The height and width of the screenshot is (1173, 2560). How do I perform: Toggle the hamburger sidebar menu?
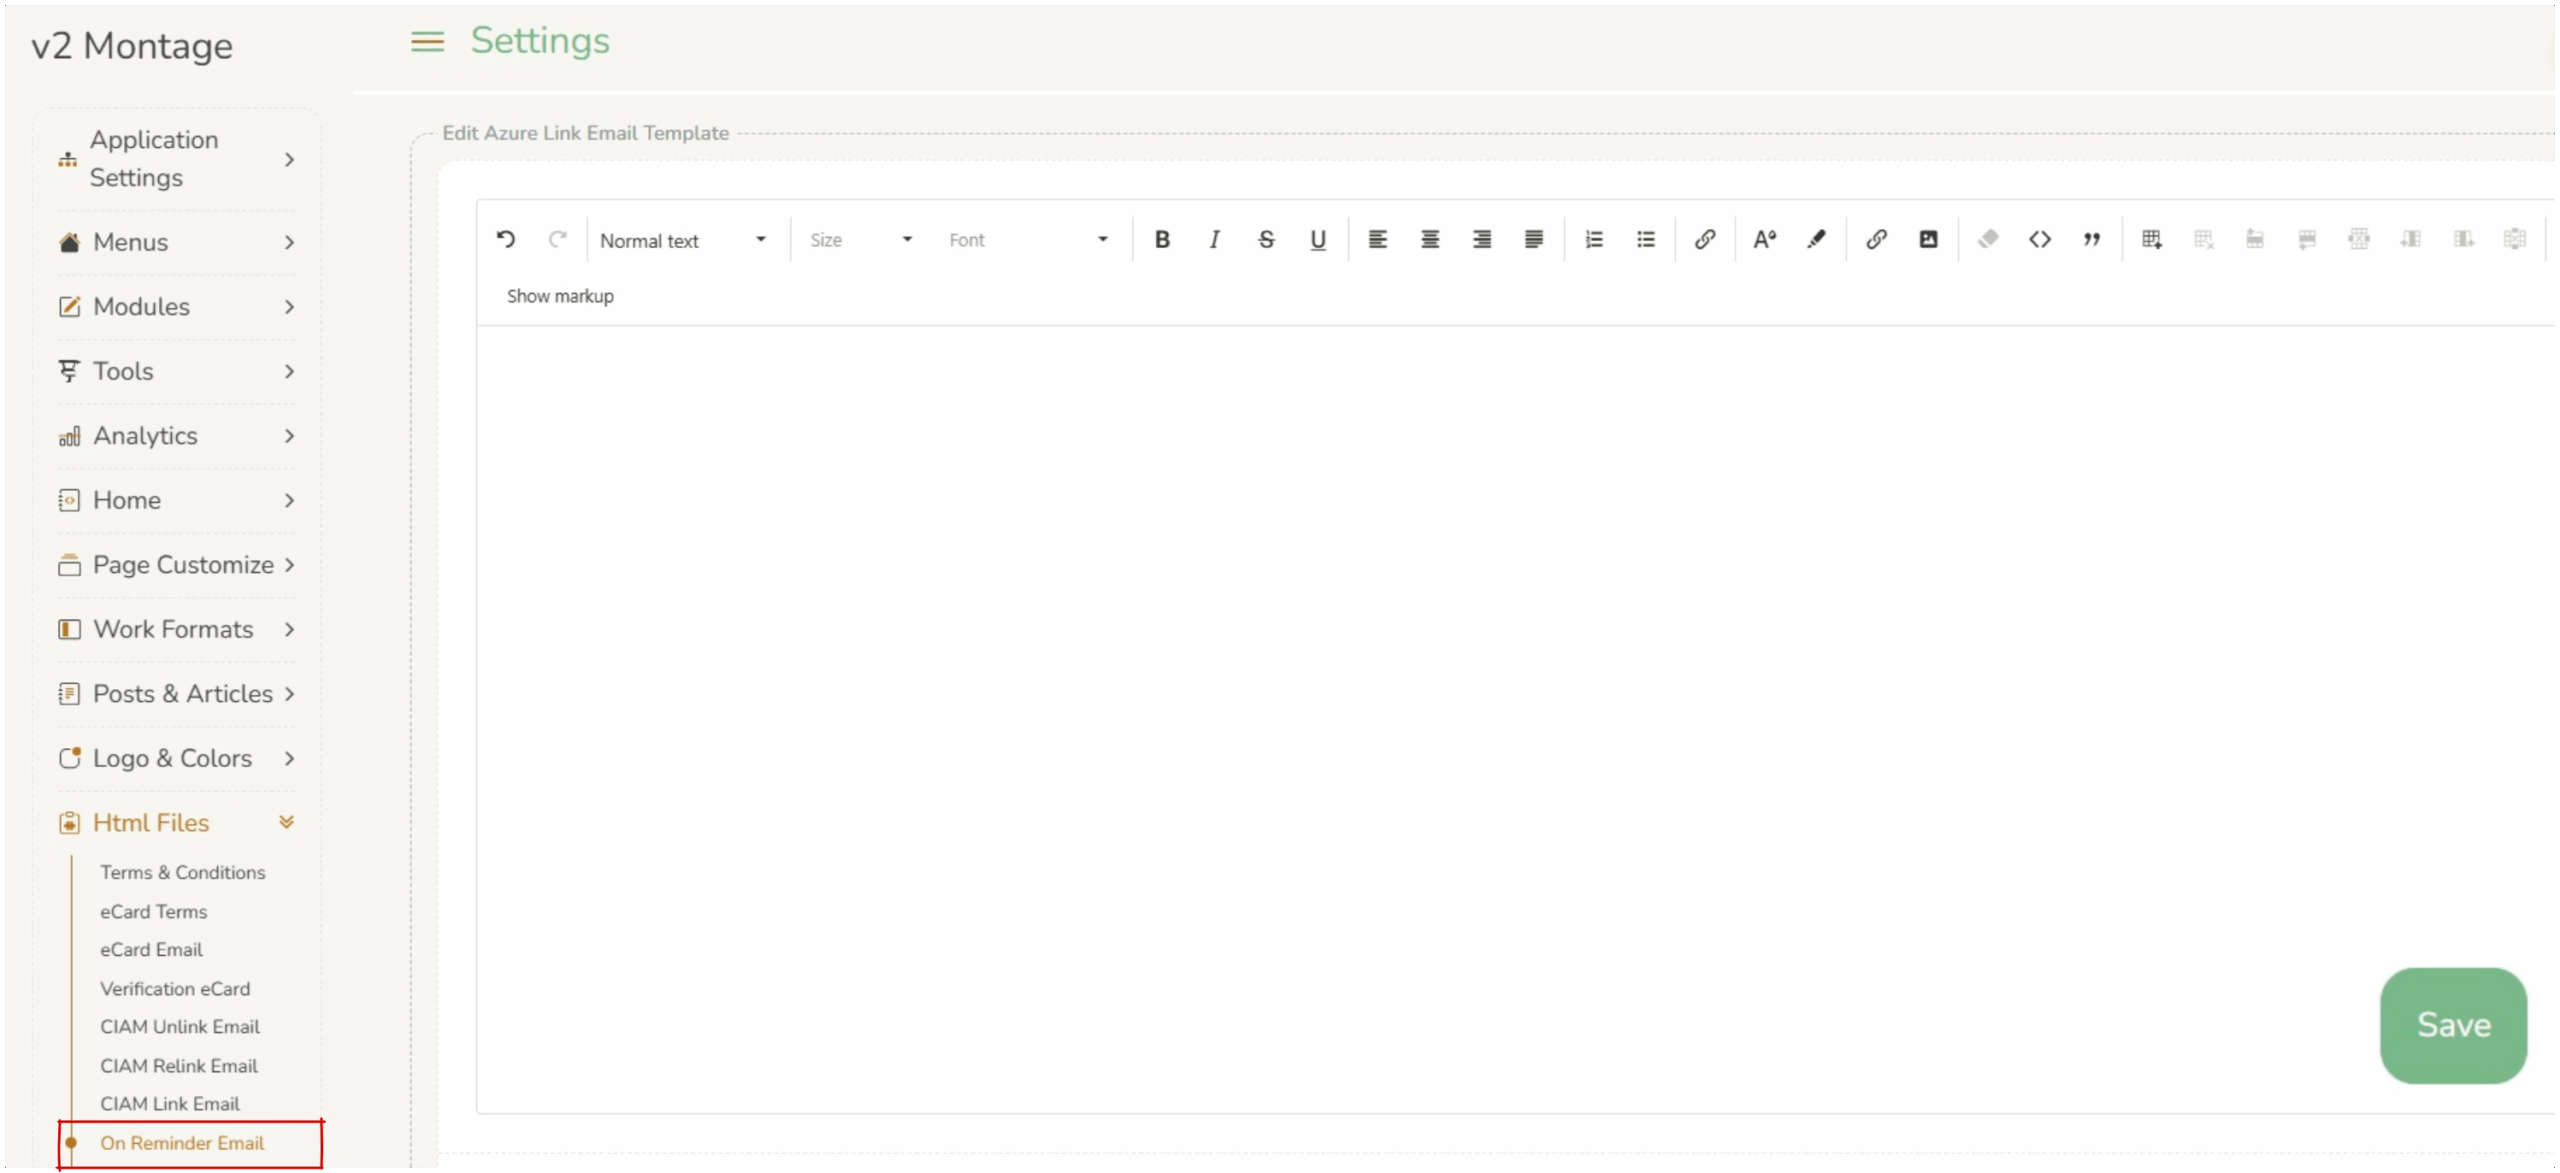point(427,42)
